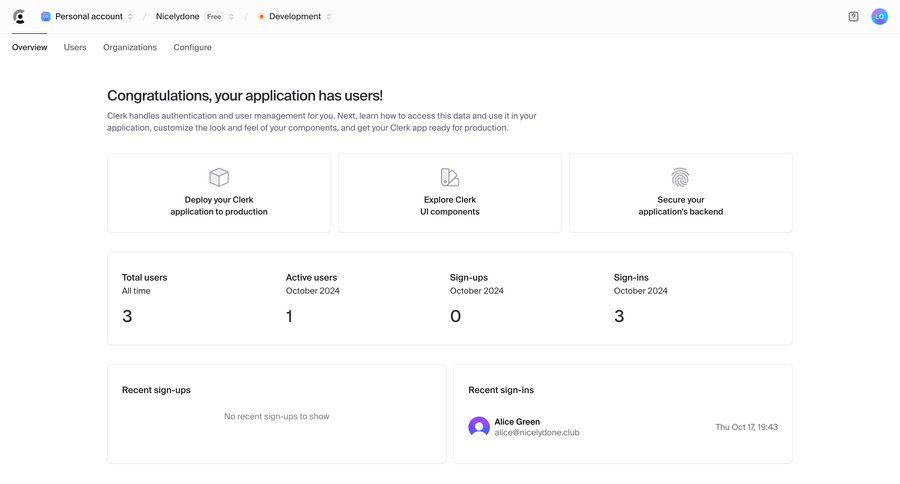The width and height of the screenshot is (900, 484).
Task: Click the October 2024 label under Active users
Action: pos(312,291)
